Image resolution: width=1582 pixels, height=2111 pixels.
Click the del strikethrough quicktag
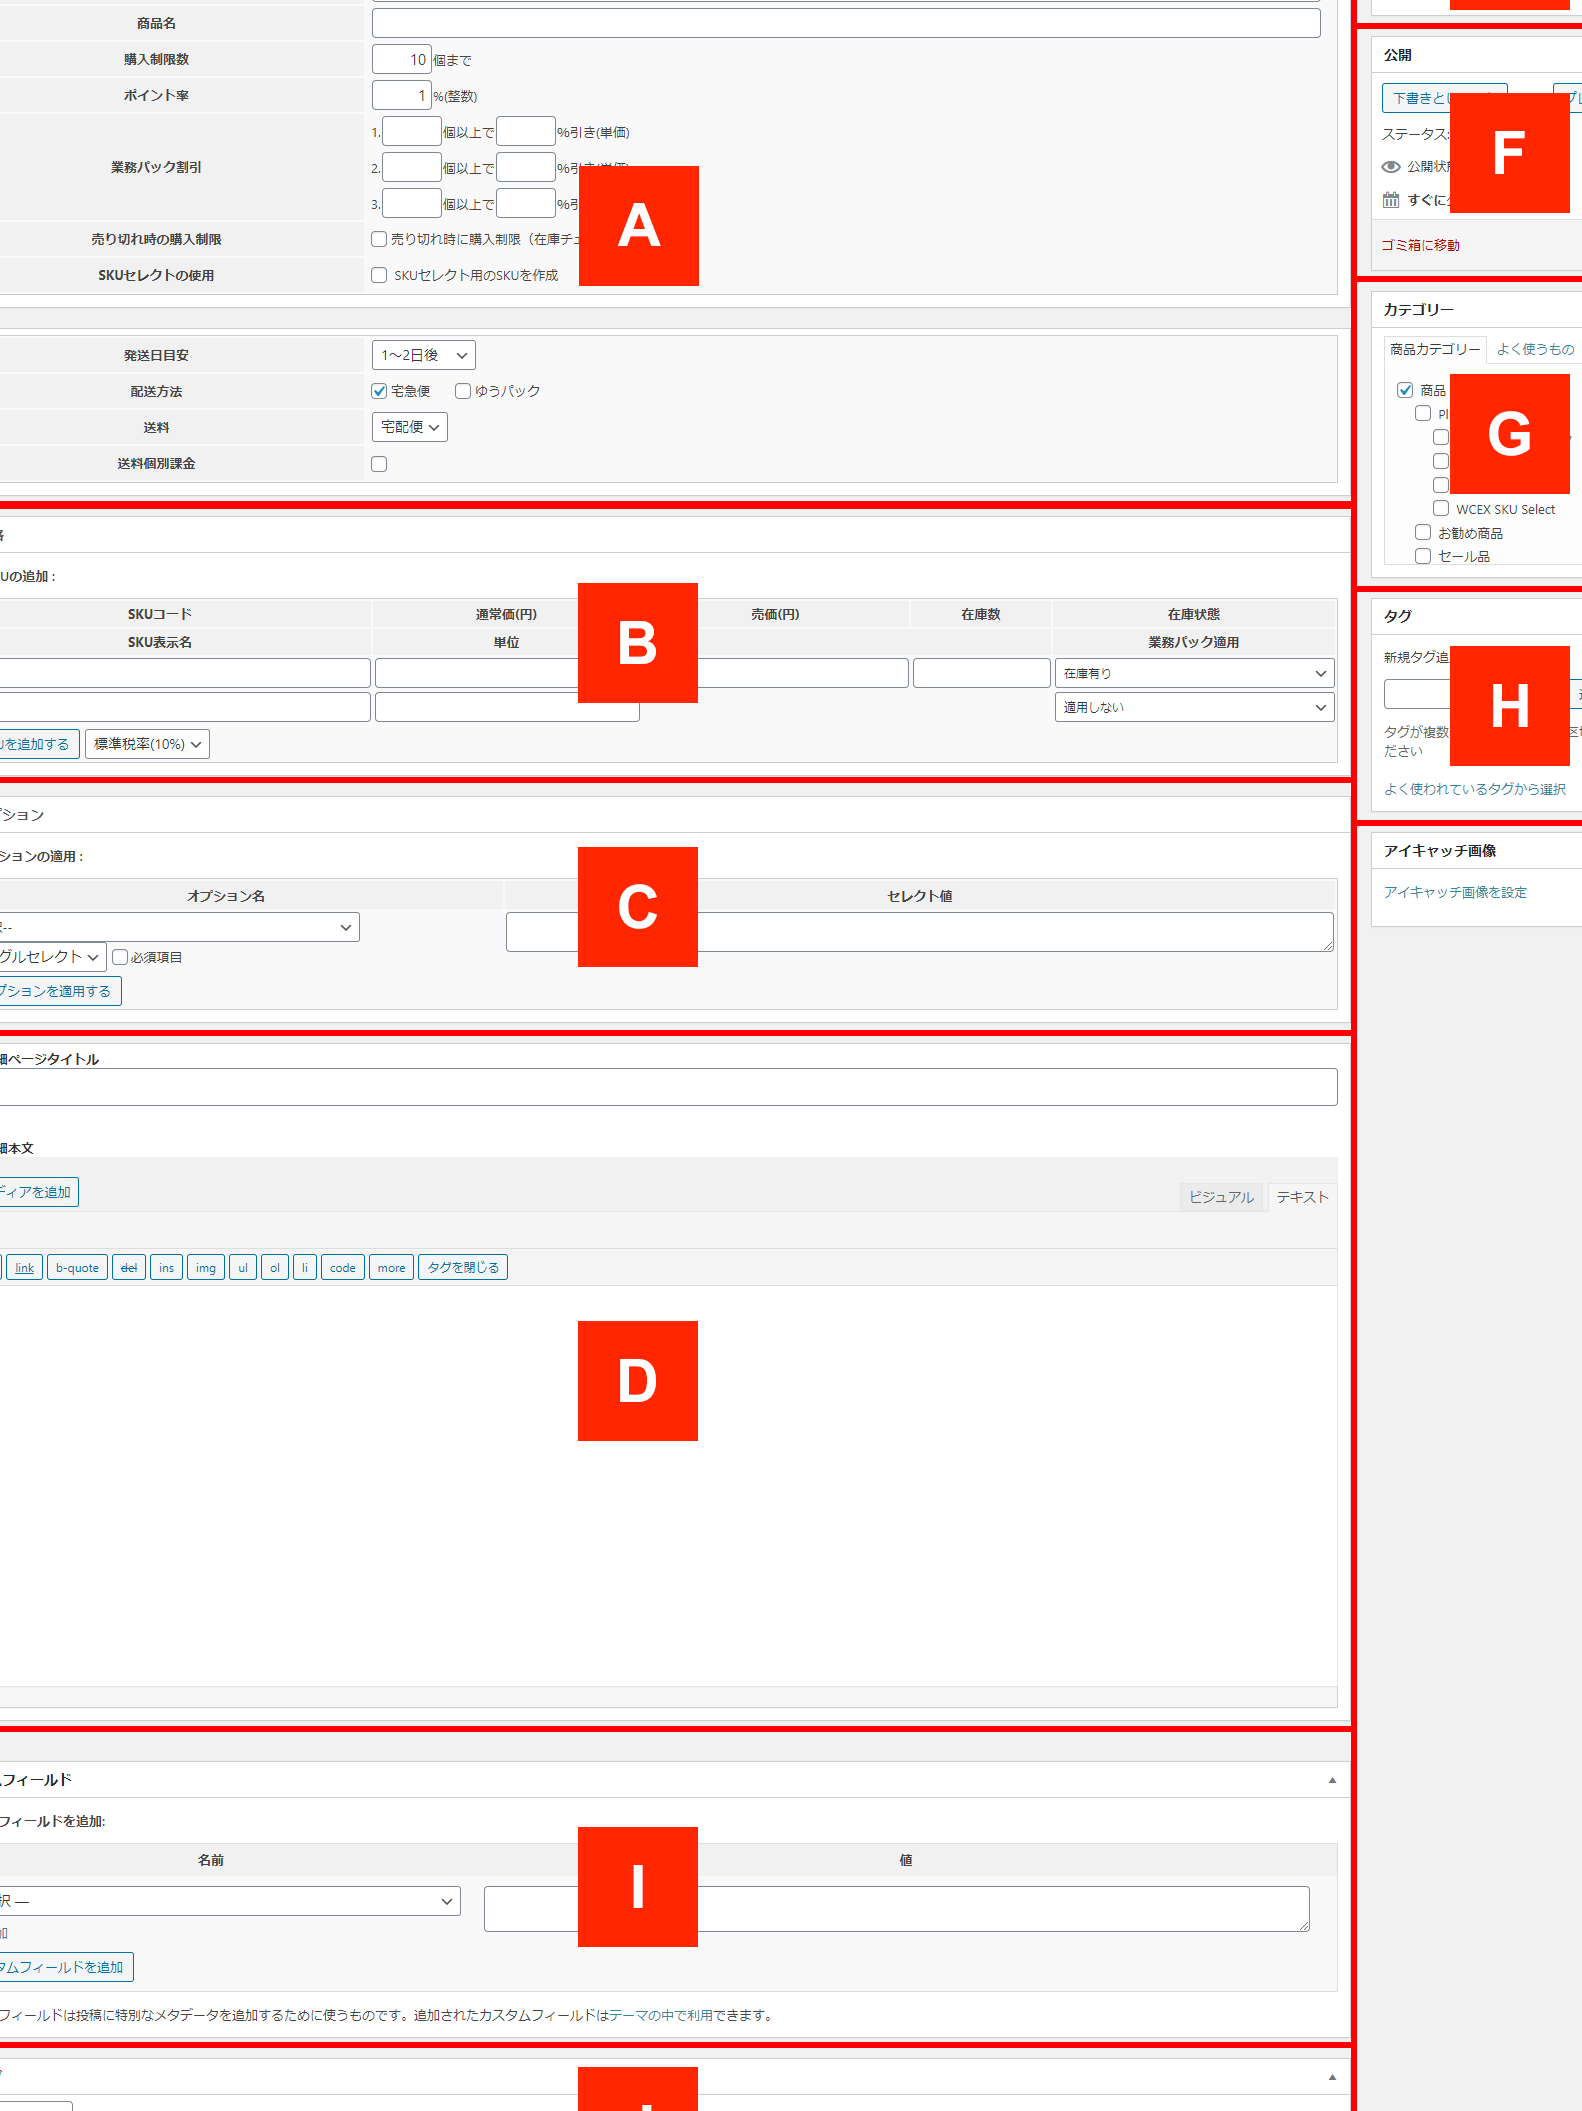(x=129, y=1268)
